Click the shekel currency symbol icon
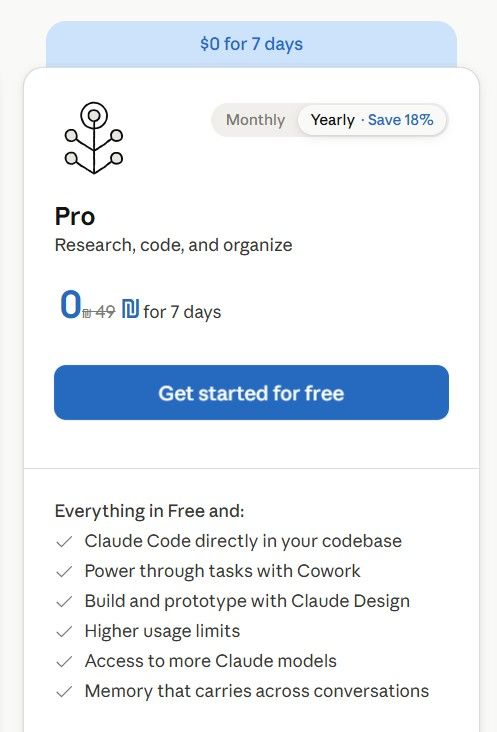Image resolution: width=497 pixels, height=732 pixels. [x=130, y=309]
